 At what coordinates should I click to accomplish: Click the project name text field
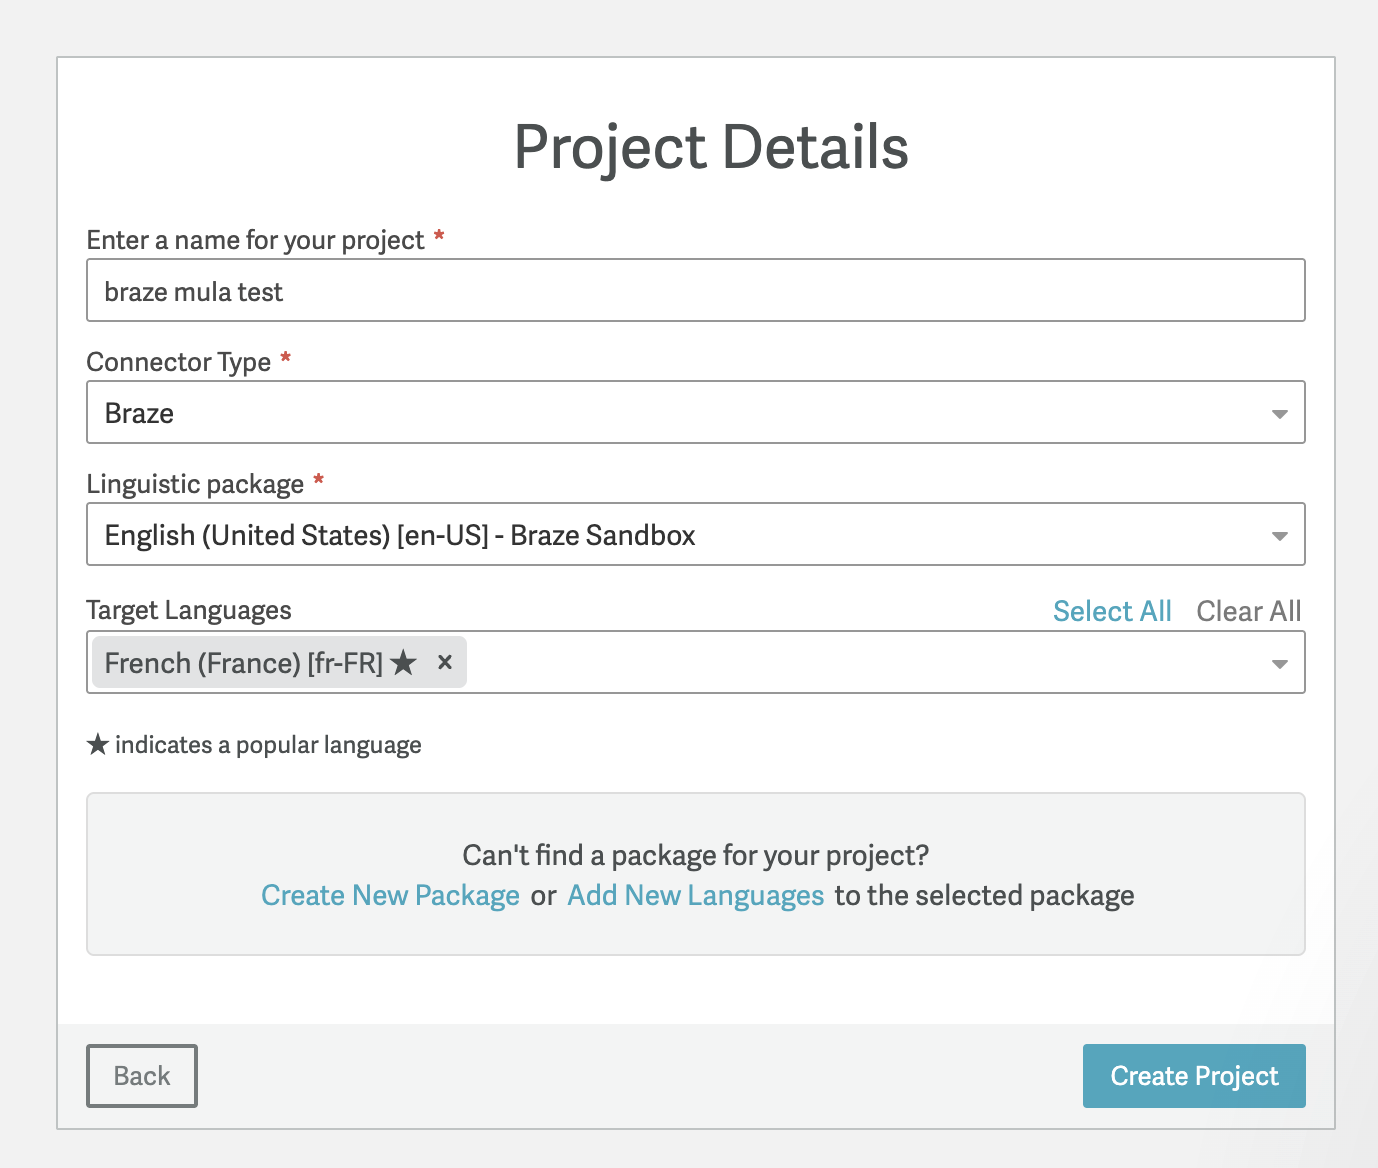695,291
